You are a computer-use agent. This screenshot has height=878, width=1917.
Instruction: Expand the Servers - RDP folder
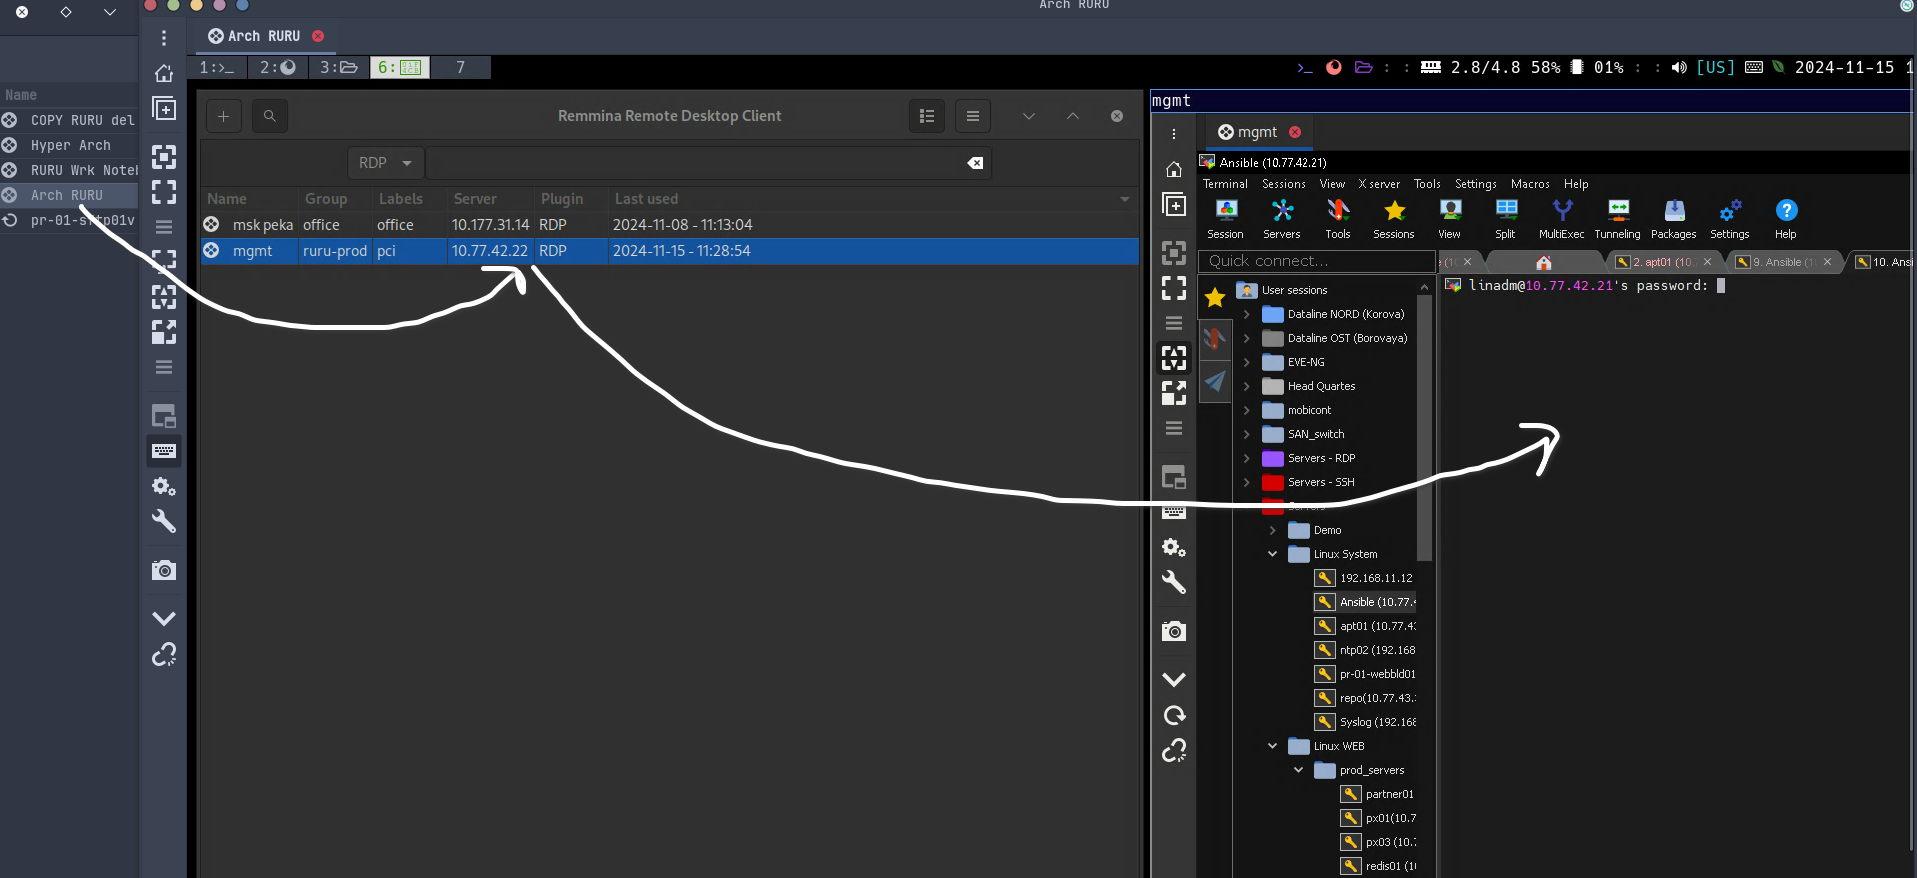[x=1247, y=458]
